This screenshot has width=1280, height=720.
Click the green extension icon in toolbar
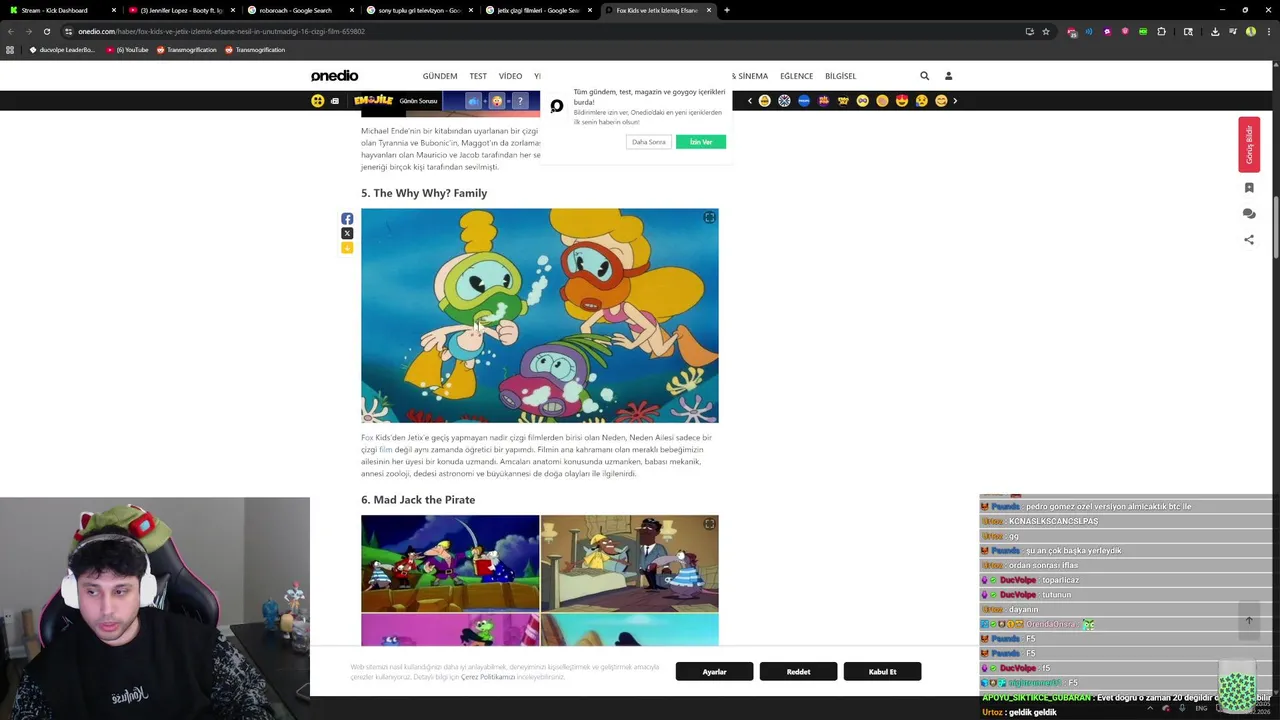pos(1143,31)
